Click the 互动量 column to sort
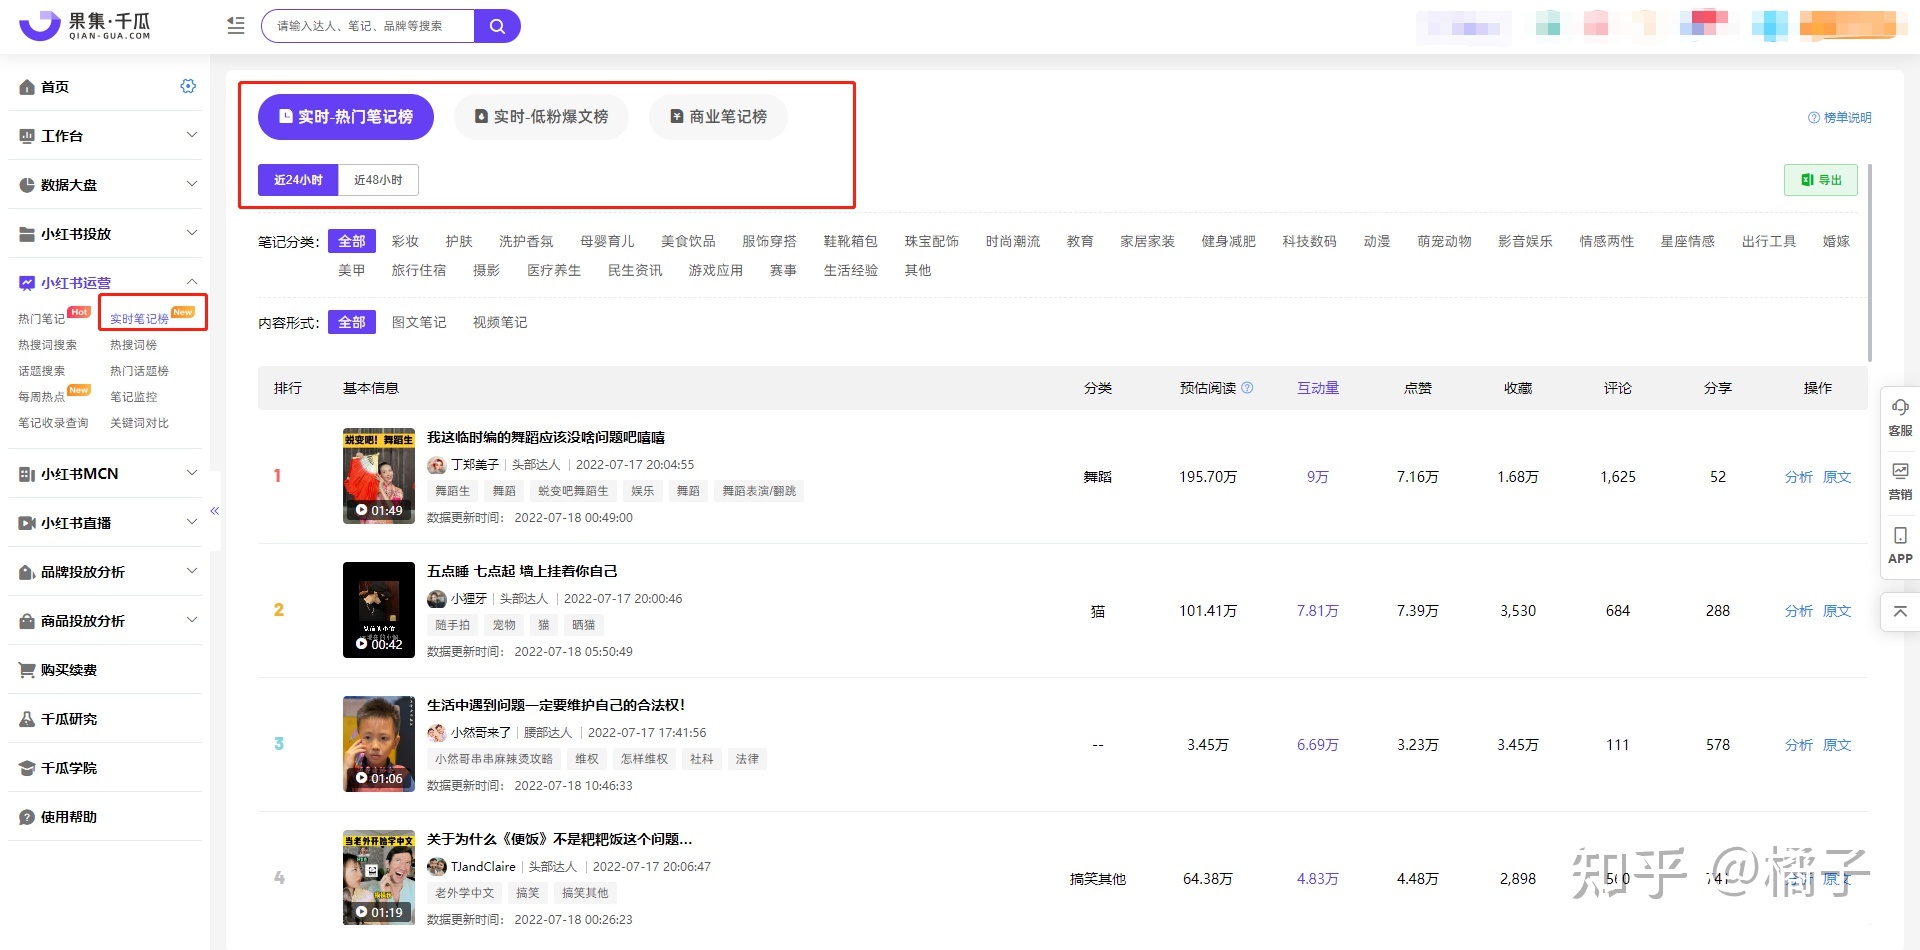1920x950 pixels. click(x=1317, y=388)
